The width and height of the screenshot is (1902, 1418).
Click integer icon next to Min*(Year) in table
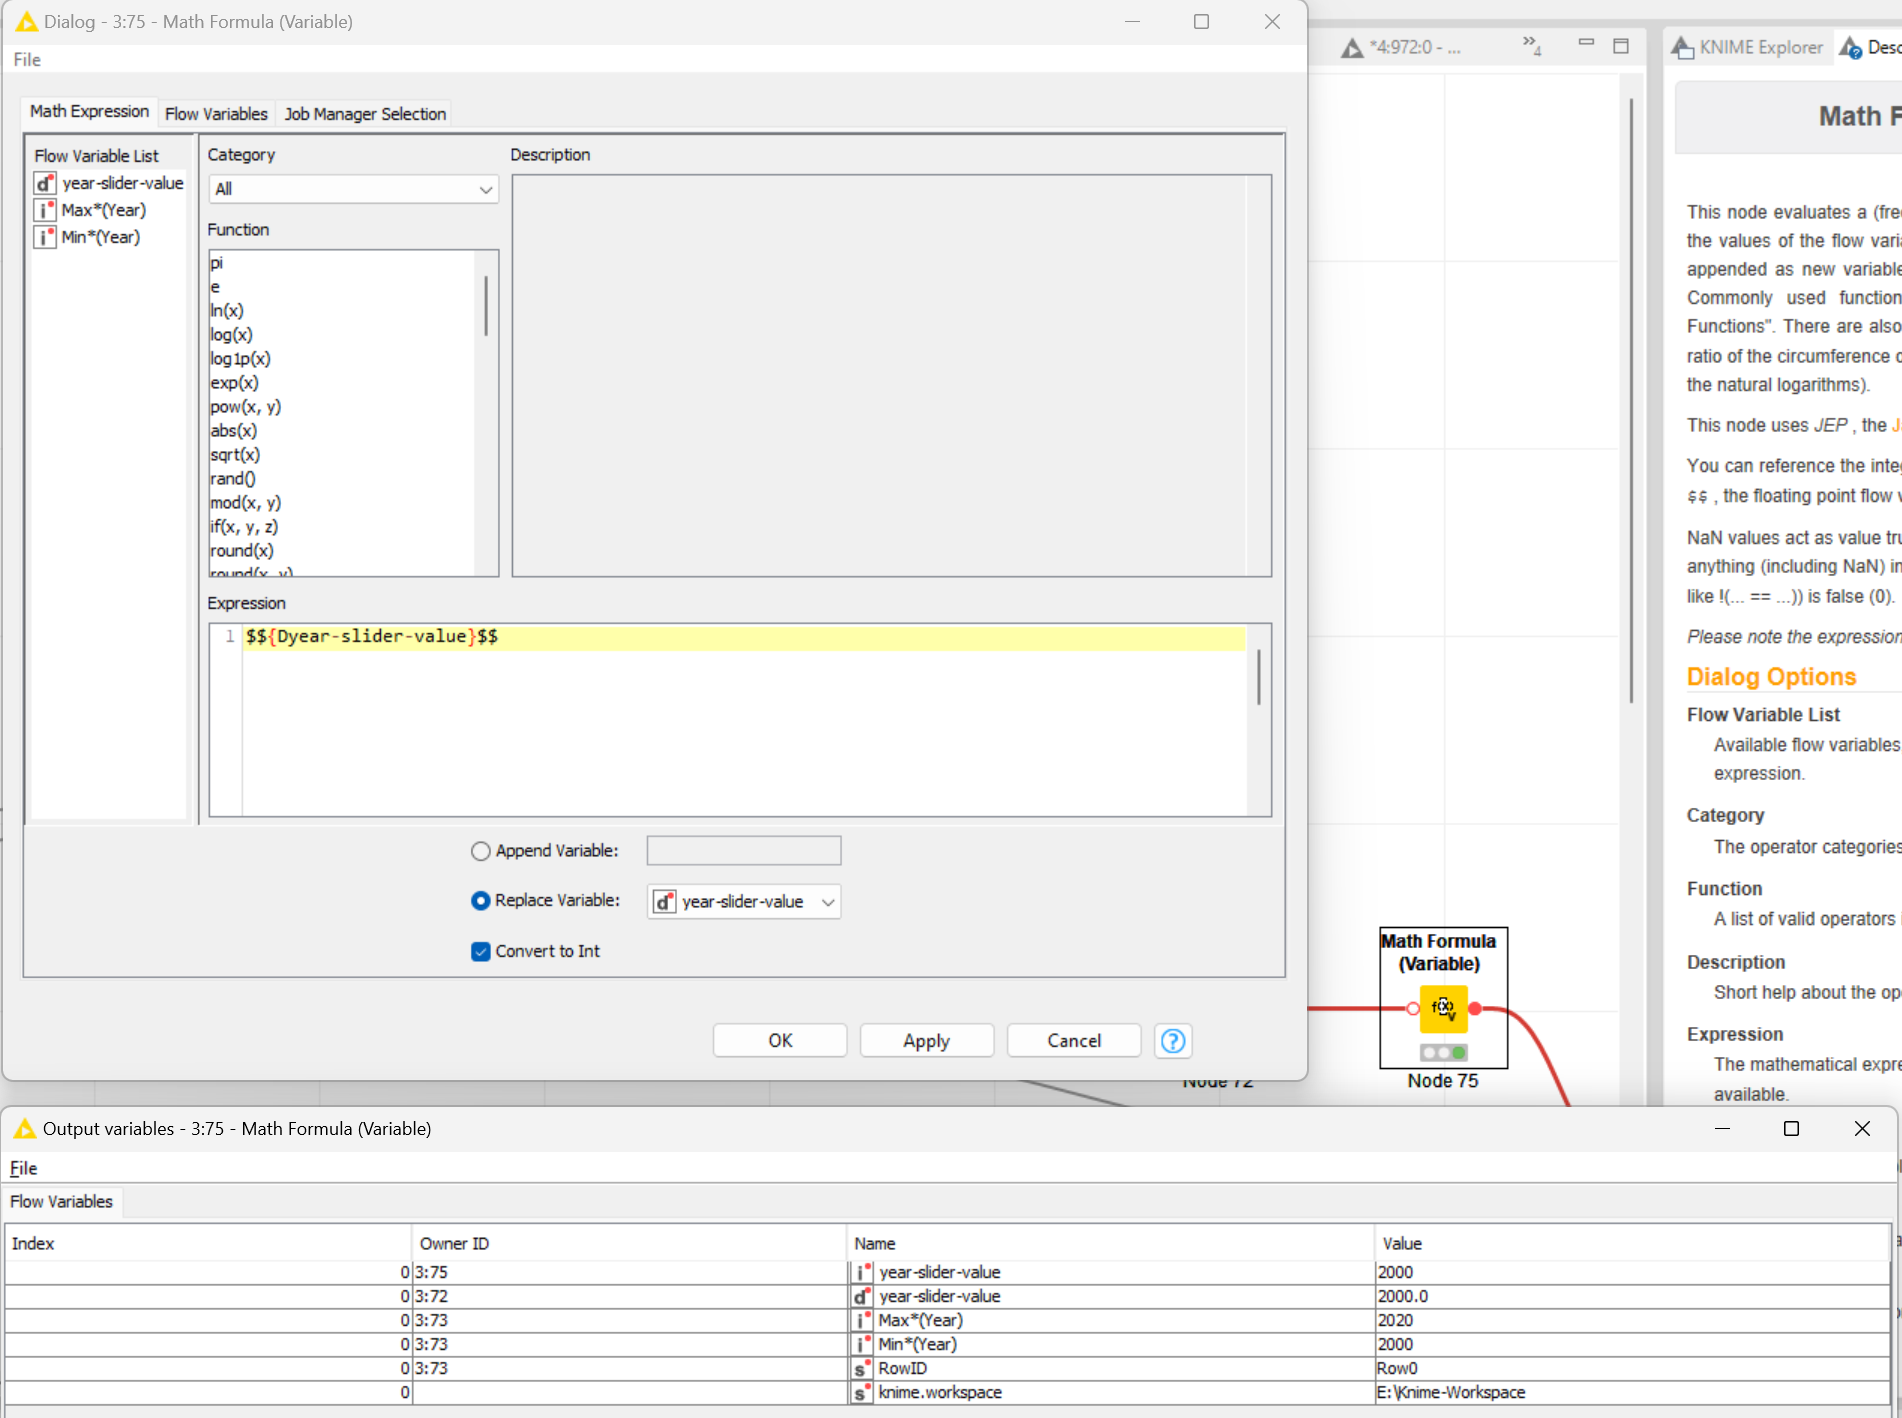tap(862, 1344)
